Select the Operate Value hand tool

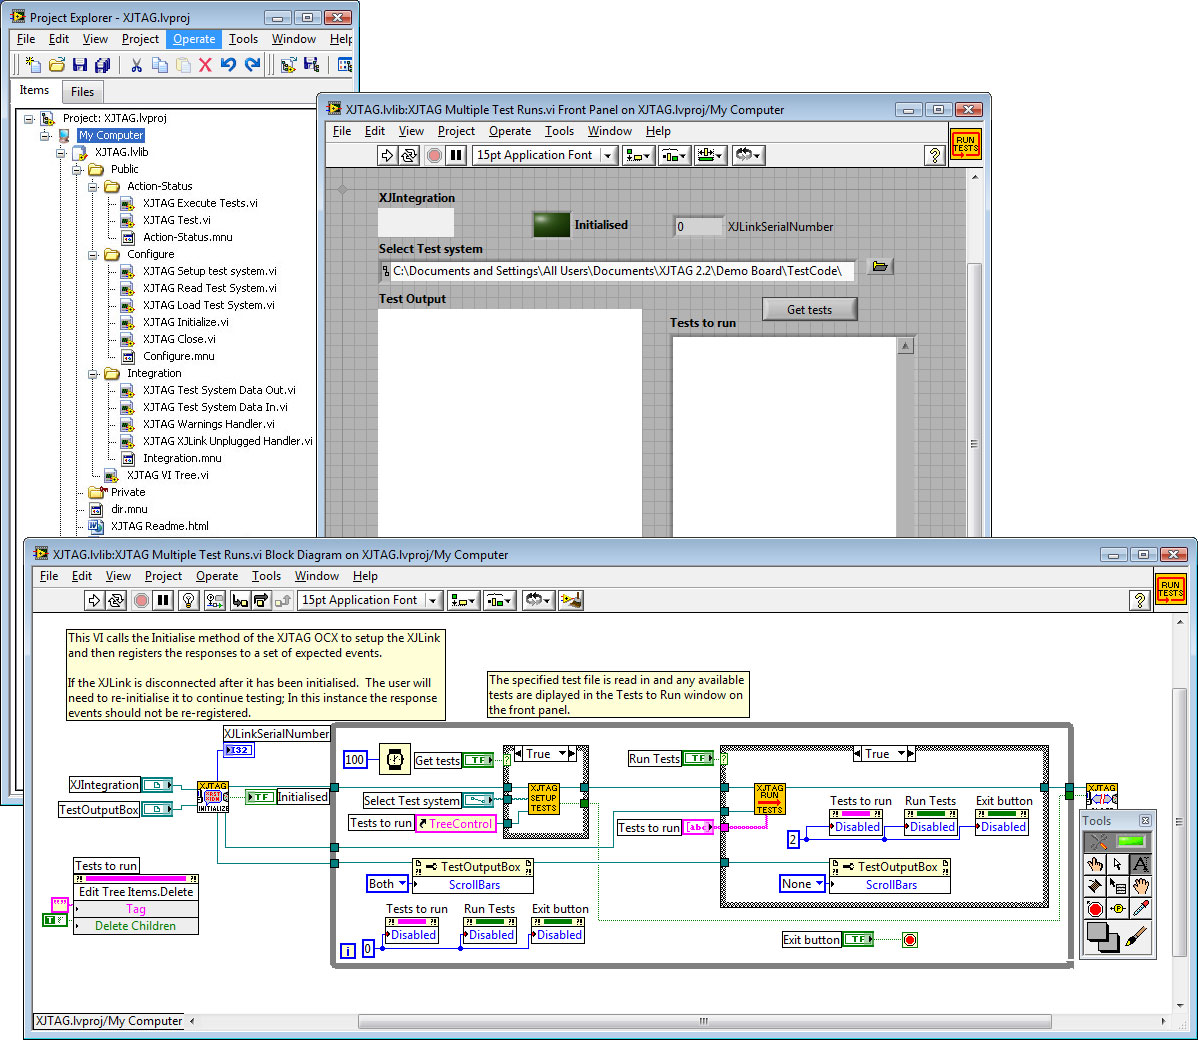(1095, 864)
